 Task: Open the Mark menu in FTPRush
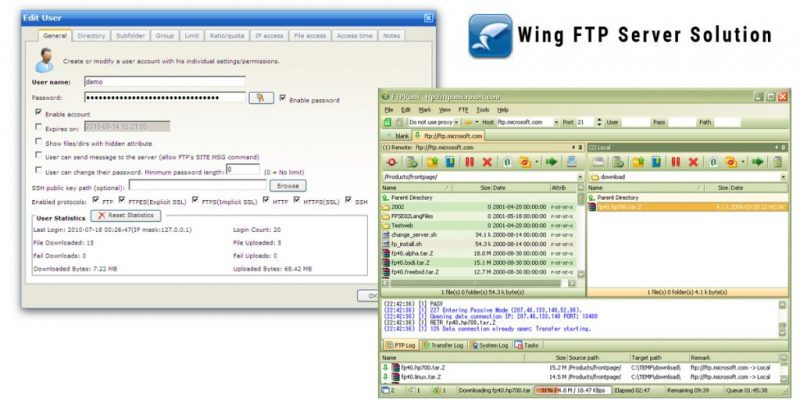point(424,110)
